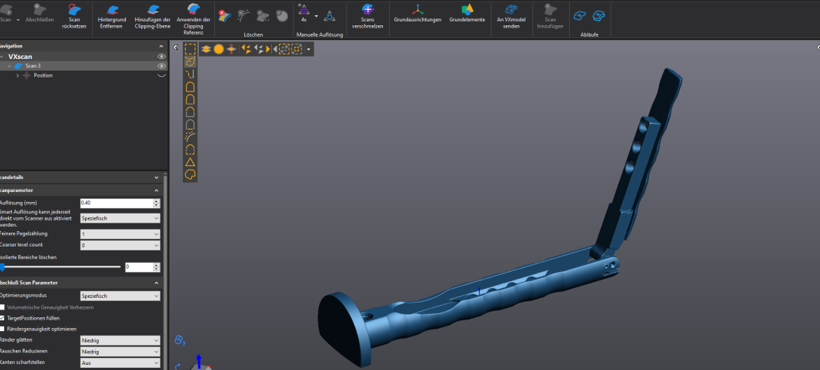Uncheck TargetPositionen füllen
This screenshot has height=370, width=820.
3,318
